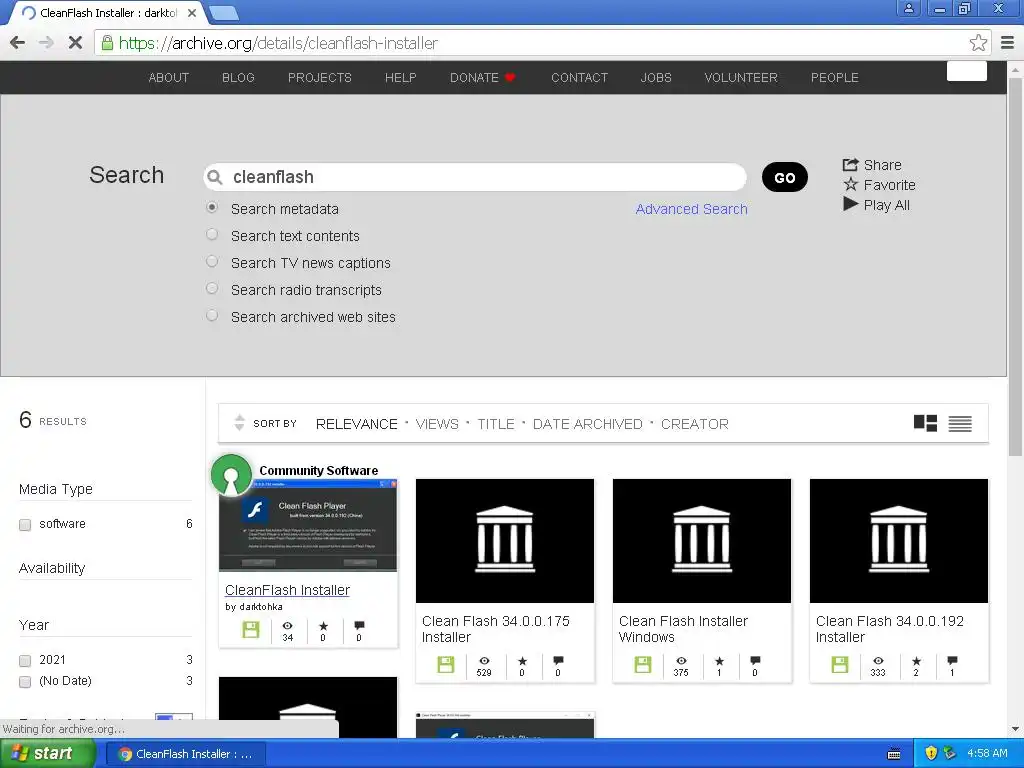Click the green padlock security icon
Image resolution: width=1024 pixels, height=768 pixels.
click(x=107, y=43)
